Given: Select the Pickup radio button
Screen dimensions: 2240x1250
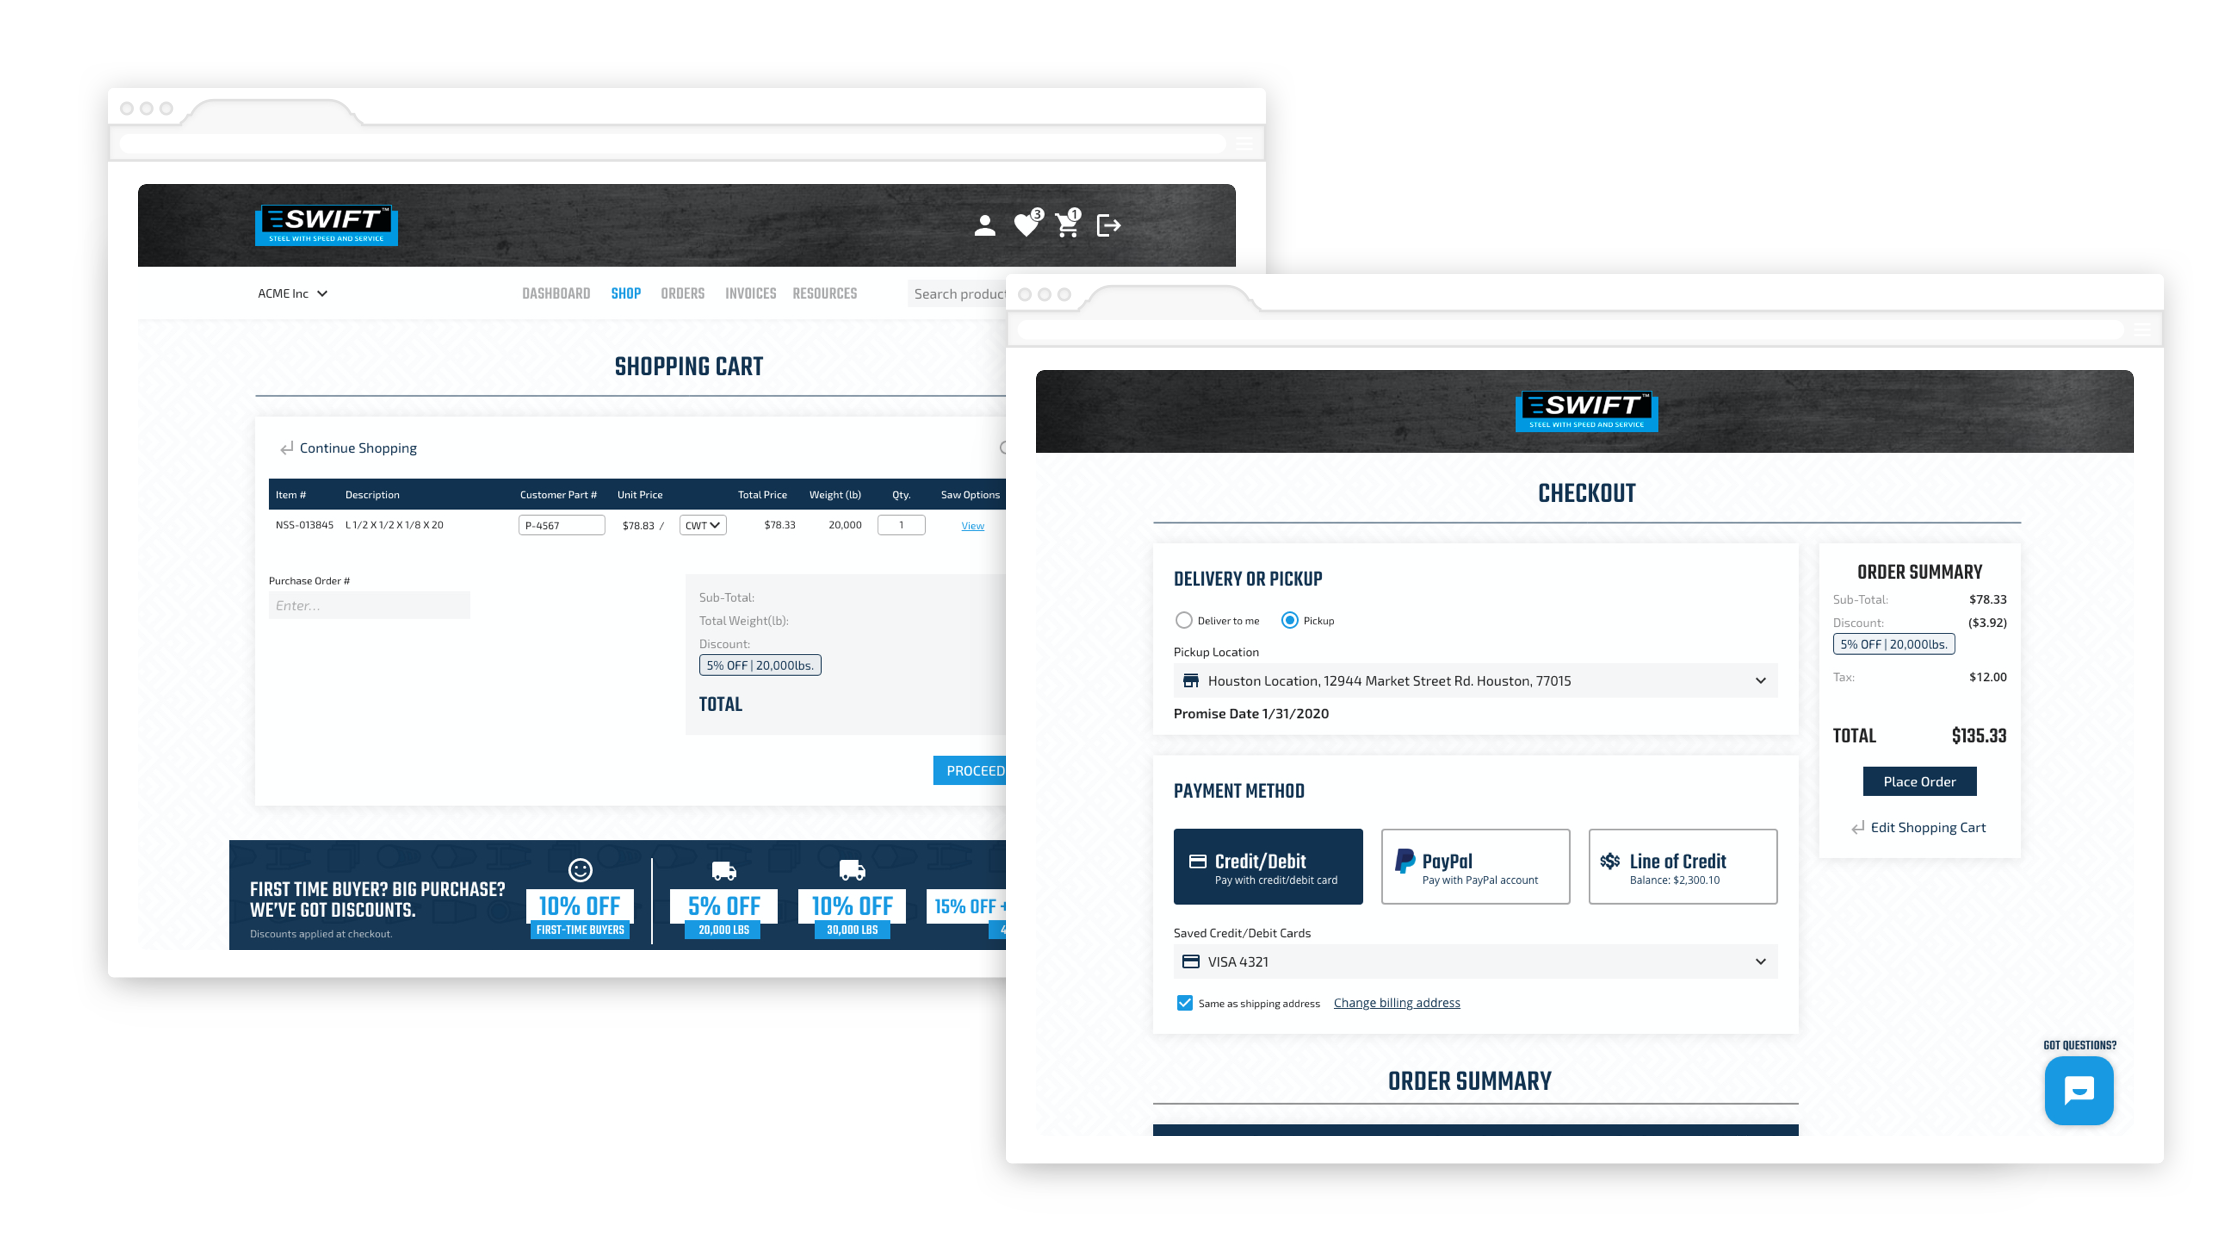Looking at the screenshot, I should [x=1286, y=619].
